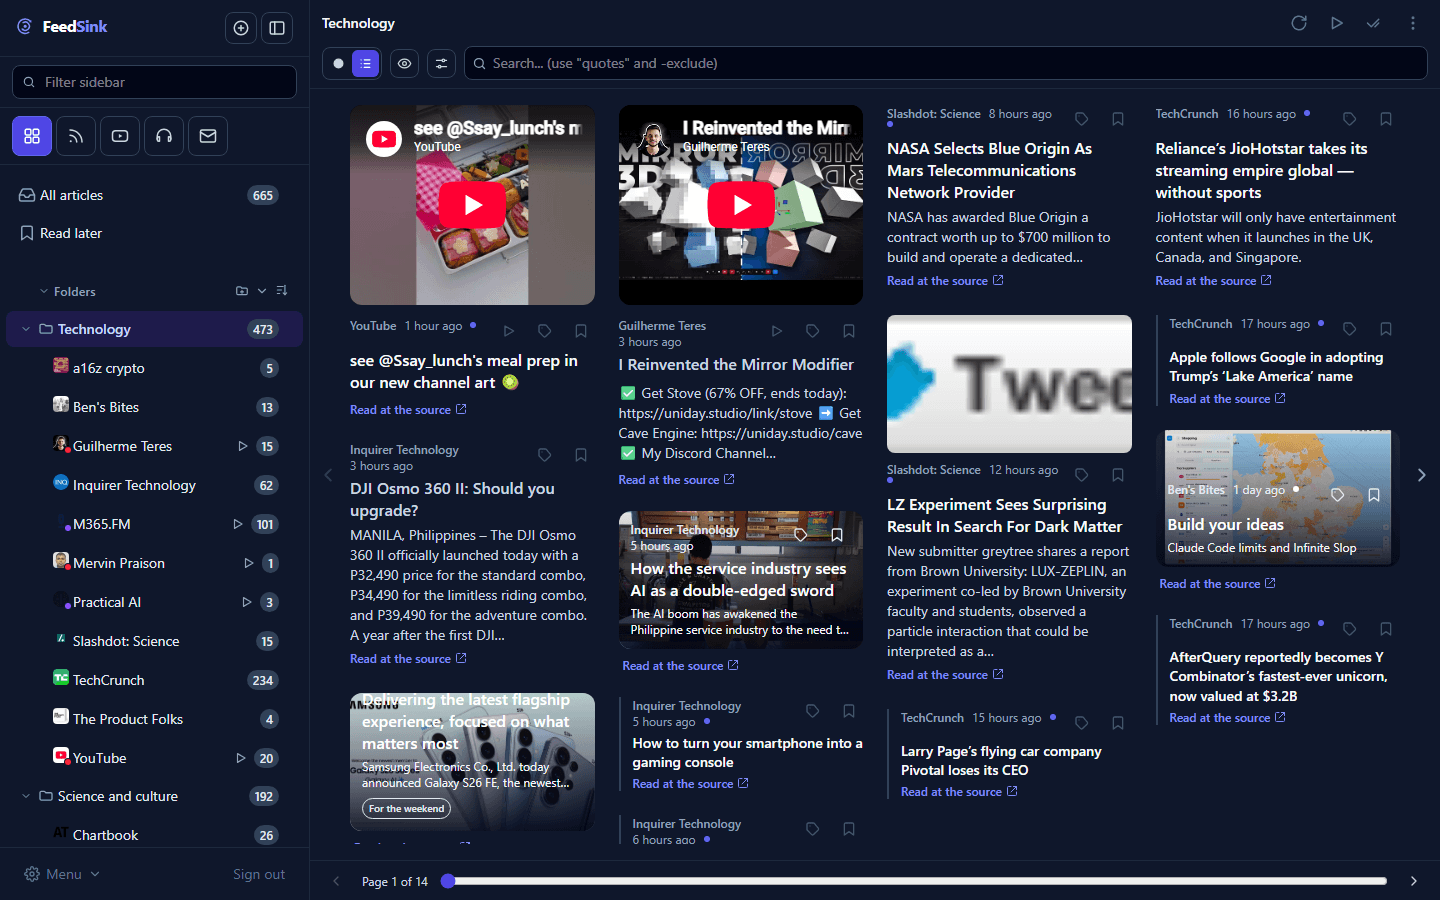Open the Pivotal CEO article source link
This screenshot has height=900, width=1440.
959,792
